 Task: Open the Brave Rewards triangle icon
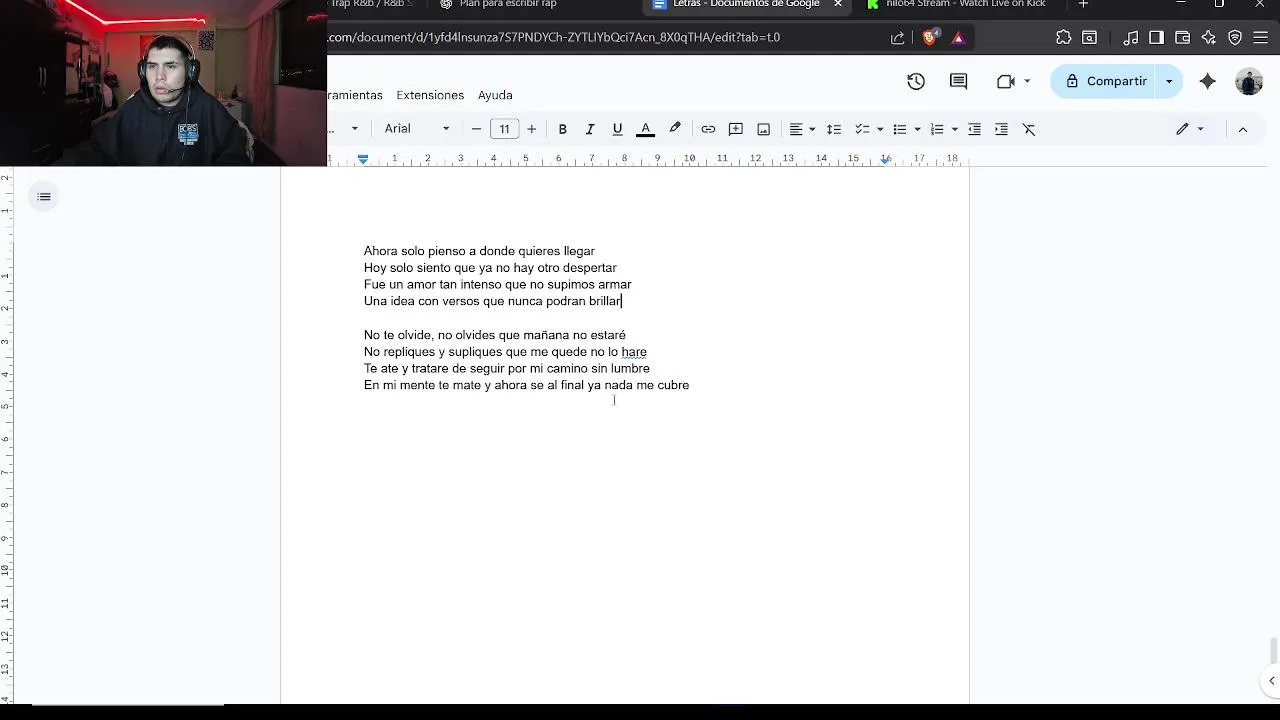point(958,37)
